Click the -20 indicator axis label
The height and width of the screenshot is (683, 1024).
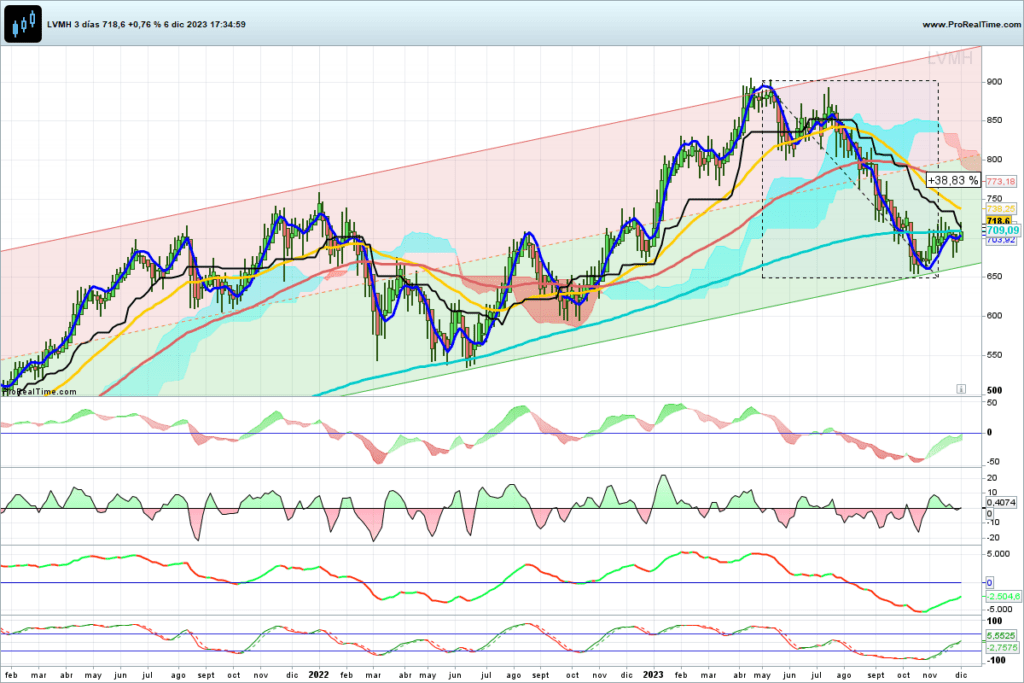coord(991,538)
